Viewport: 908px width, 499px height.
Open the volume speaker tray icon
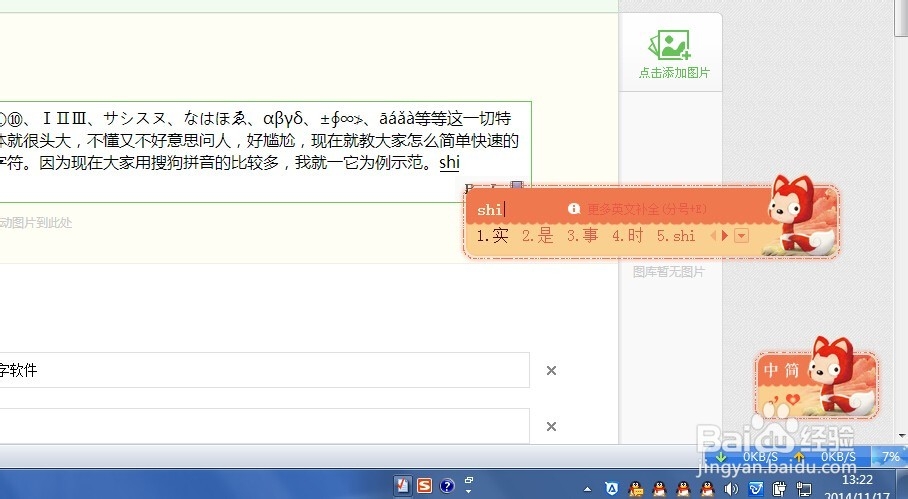731,489
